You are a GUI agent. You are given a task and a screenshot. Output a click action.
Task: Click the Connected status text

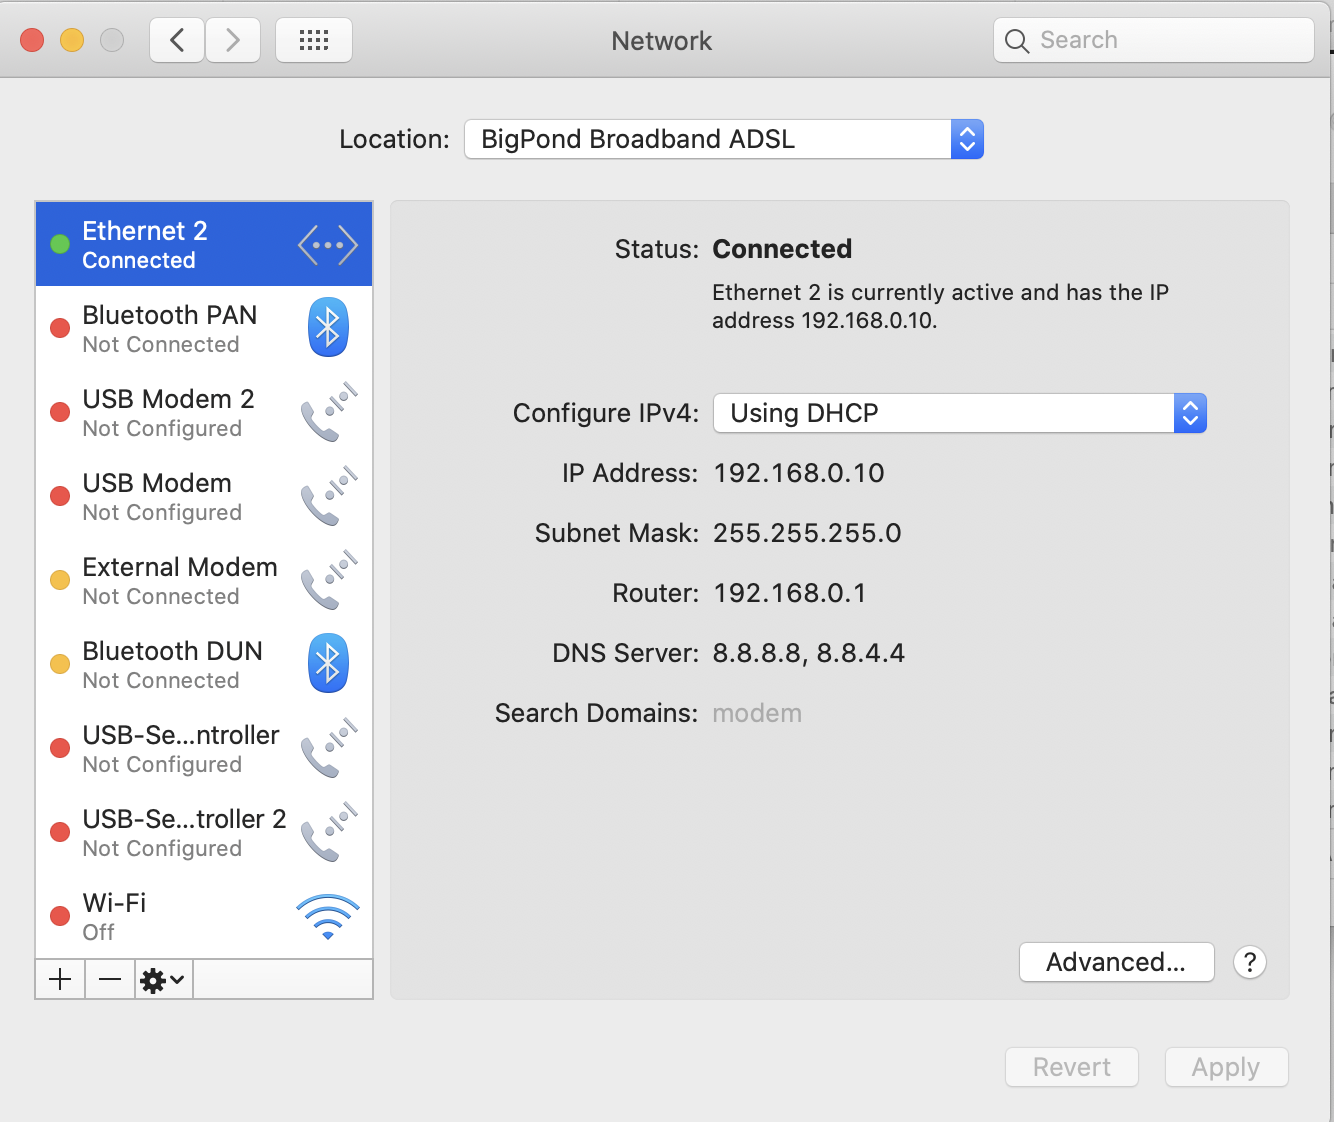pyautogui.click(x=782, y=249)
